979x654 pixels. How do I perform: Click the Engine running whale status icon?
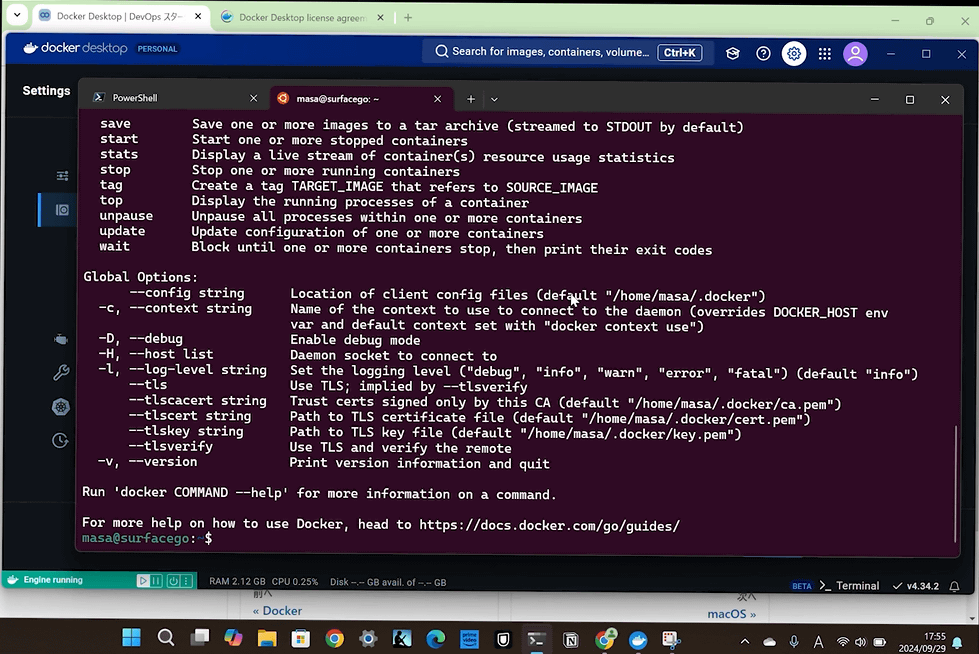[12, 580]
